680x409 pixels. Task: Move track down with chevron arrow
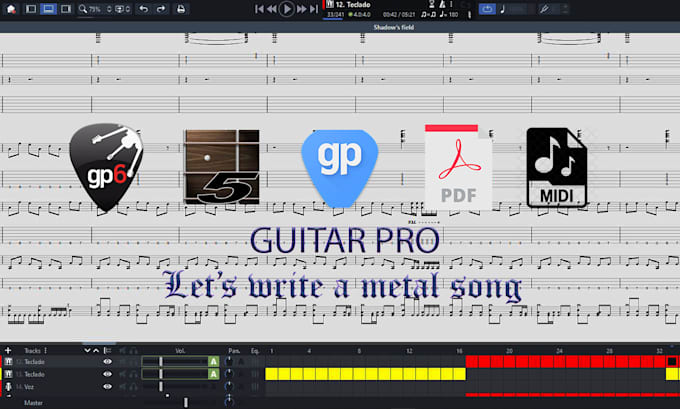(87, 350)
